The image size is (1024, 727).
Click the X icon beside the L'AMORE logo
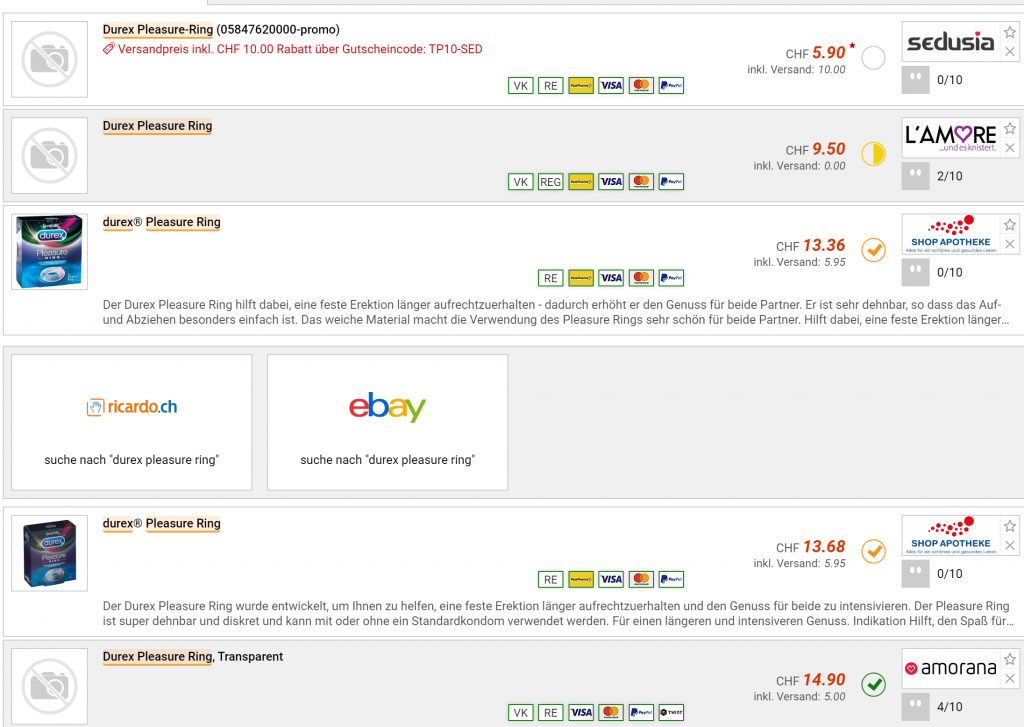1010,148
